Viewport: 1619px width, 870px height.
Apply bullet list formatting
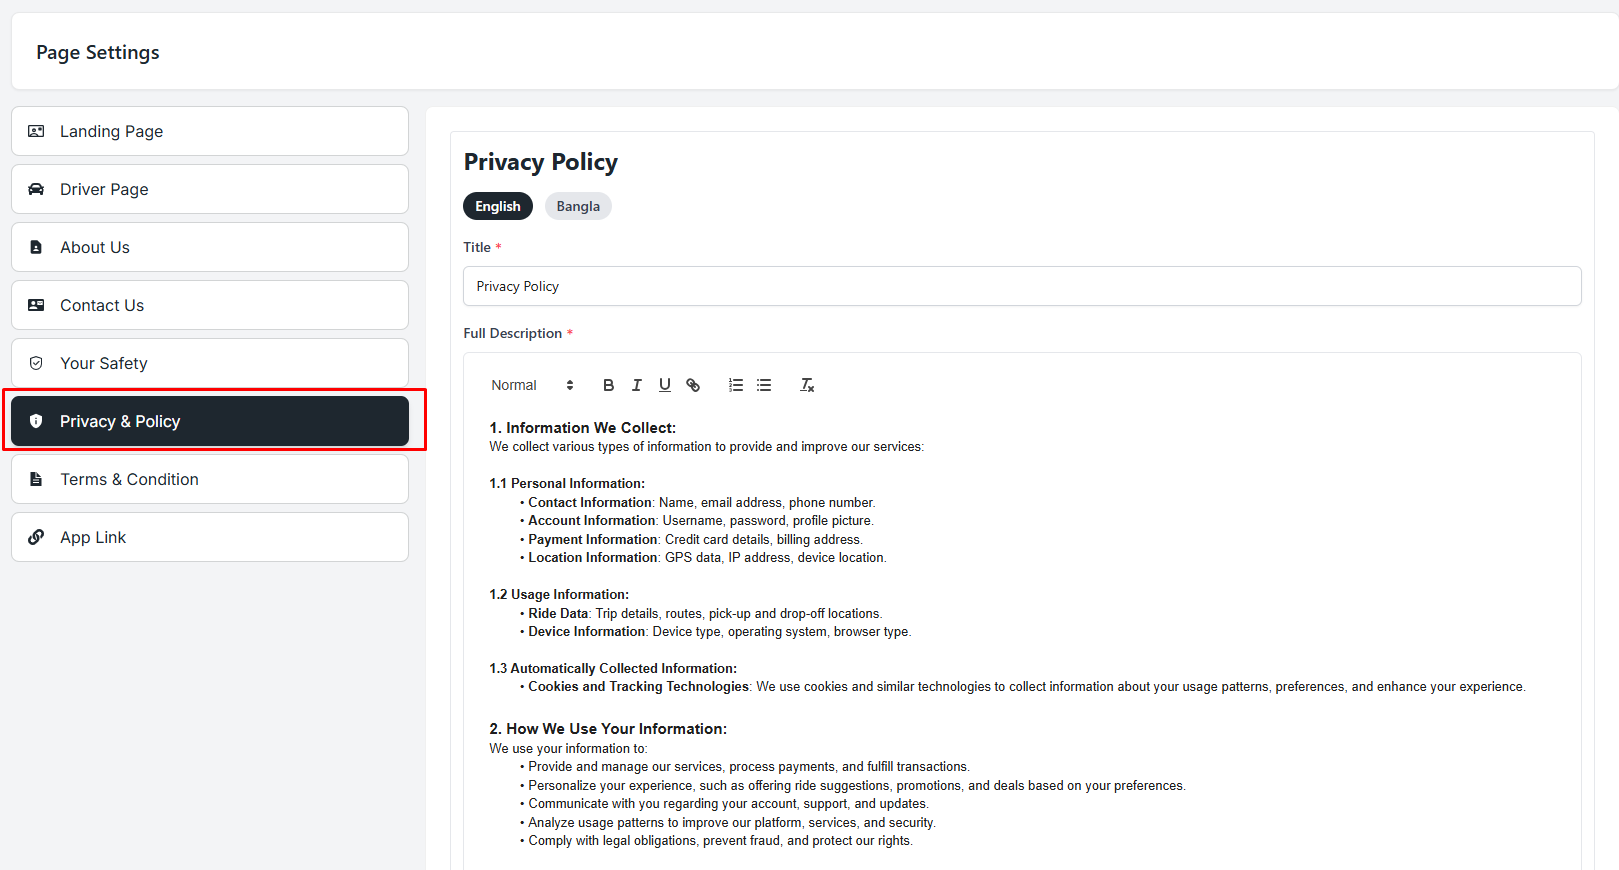[764, 385]
